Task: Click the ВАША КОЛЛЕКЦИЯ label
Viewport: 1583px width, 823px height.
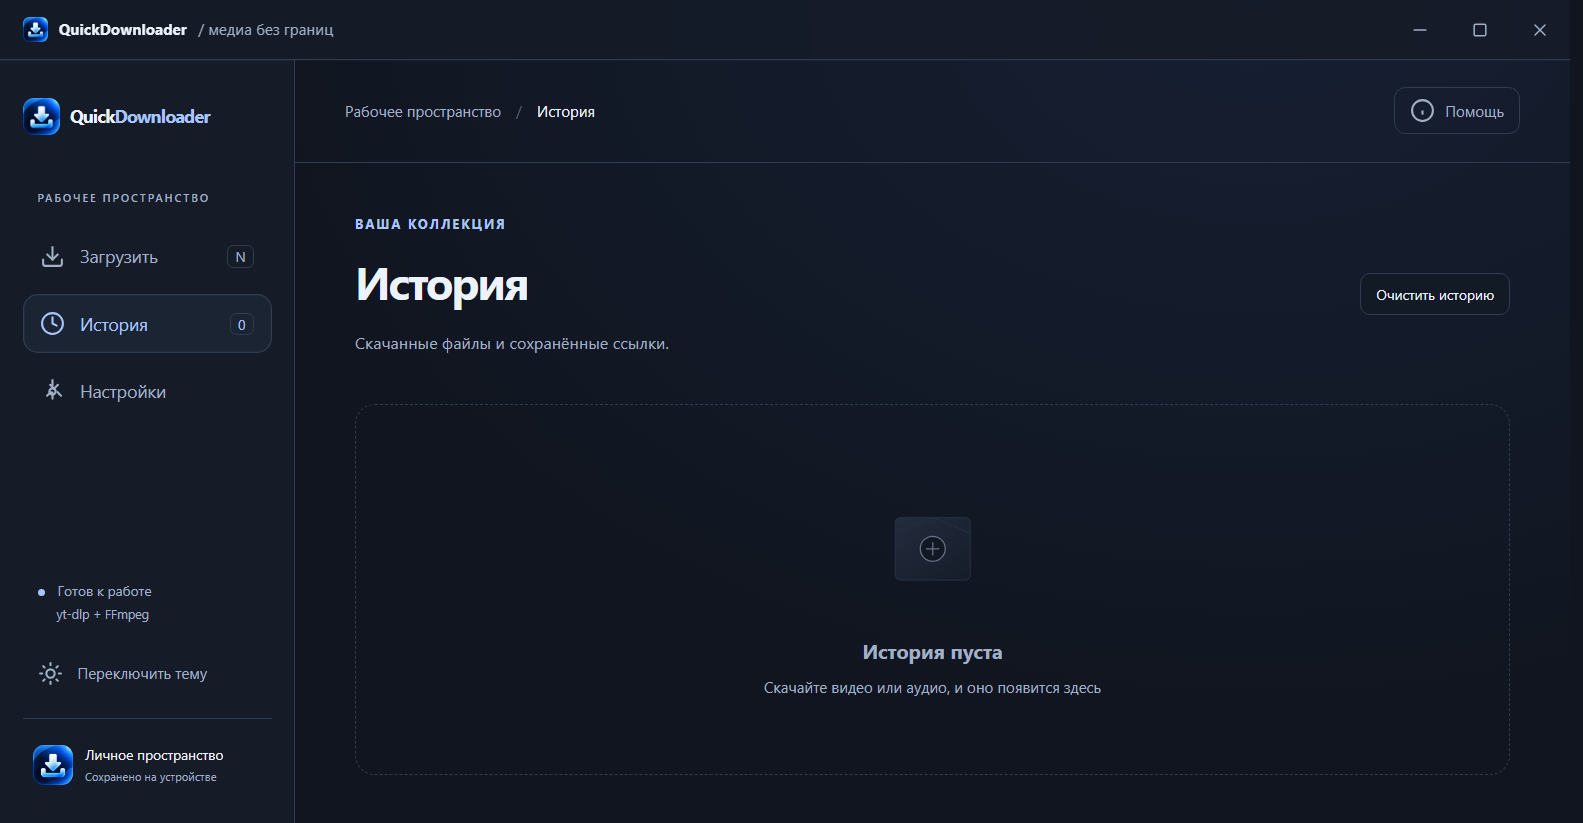Action: (x=430, y=224)
